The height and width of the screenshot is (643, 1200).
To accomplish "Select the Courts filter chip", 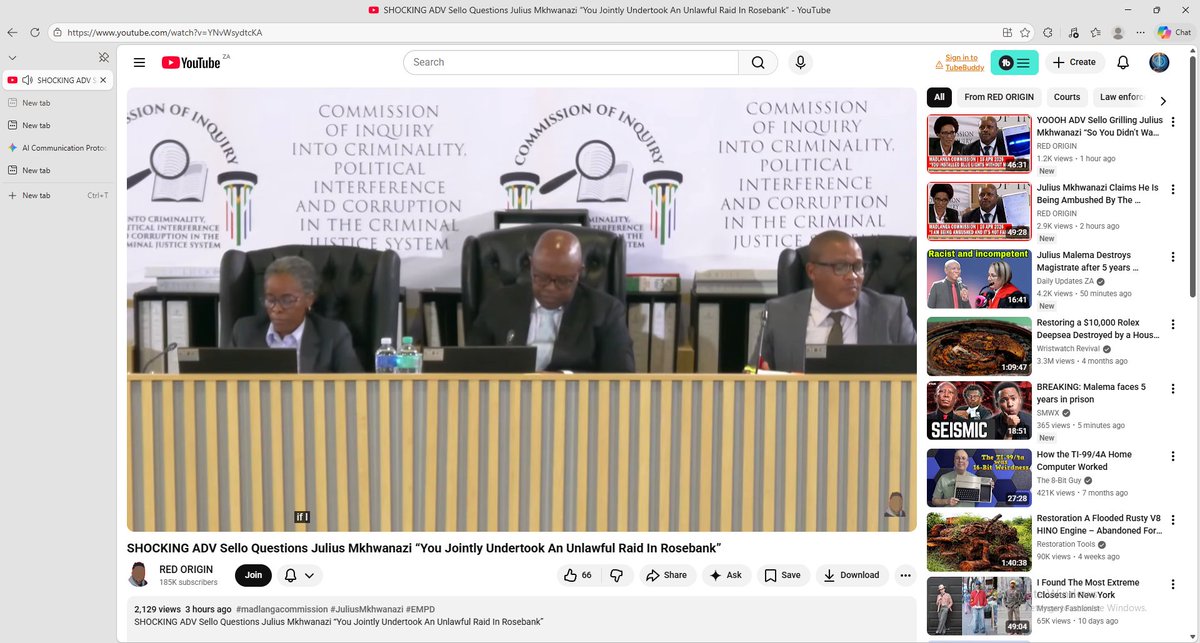I will click(x=1067, y=97).
